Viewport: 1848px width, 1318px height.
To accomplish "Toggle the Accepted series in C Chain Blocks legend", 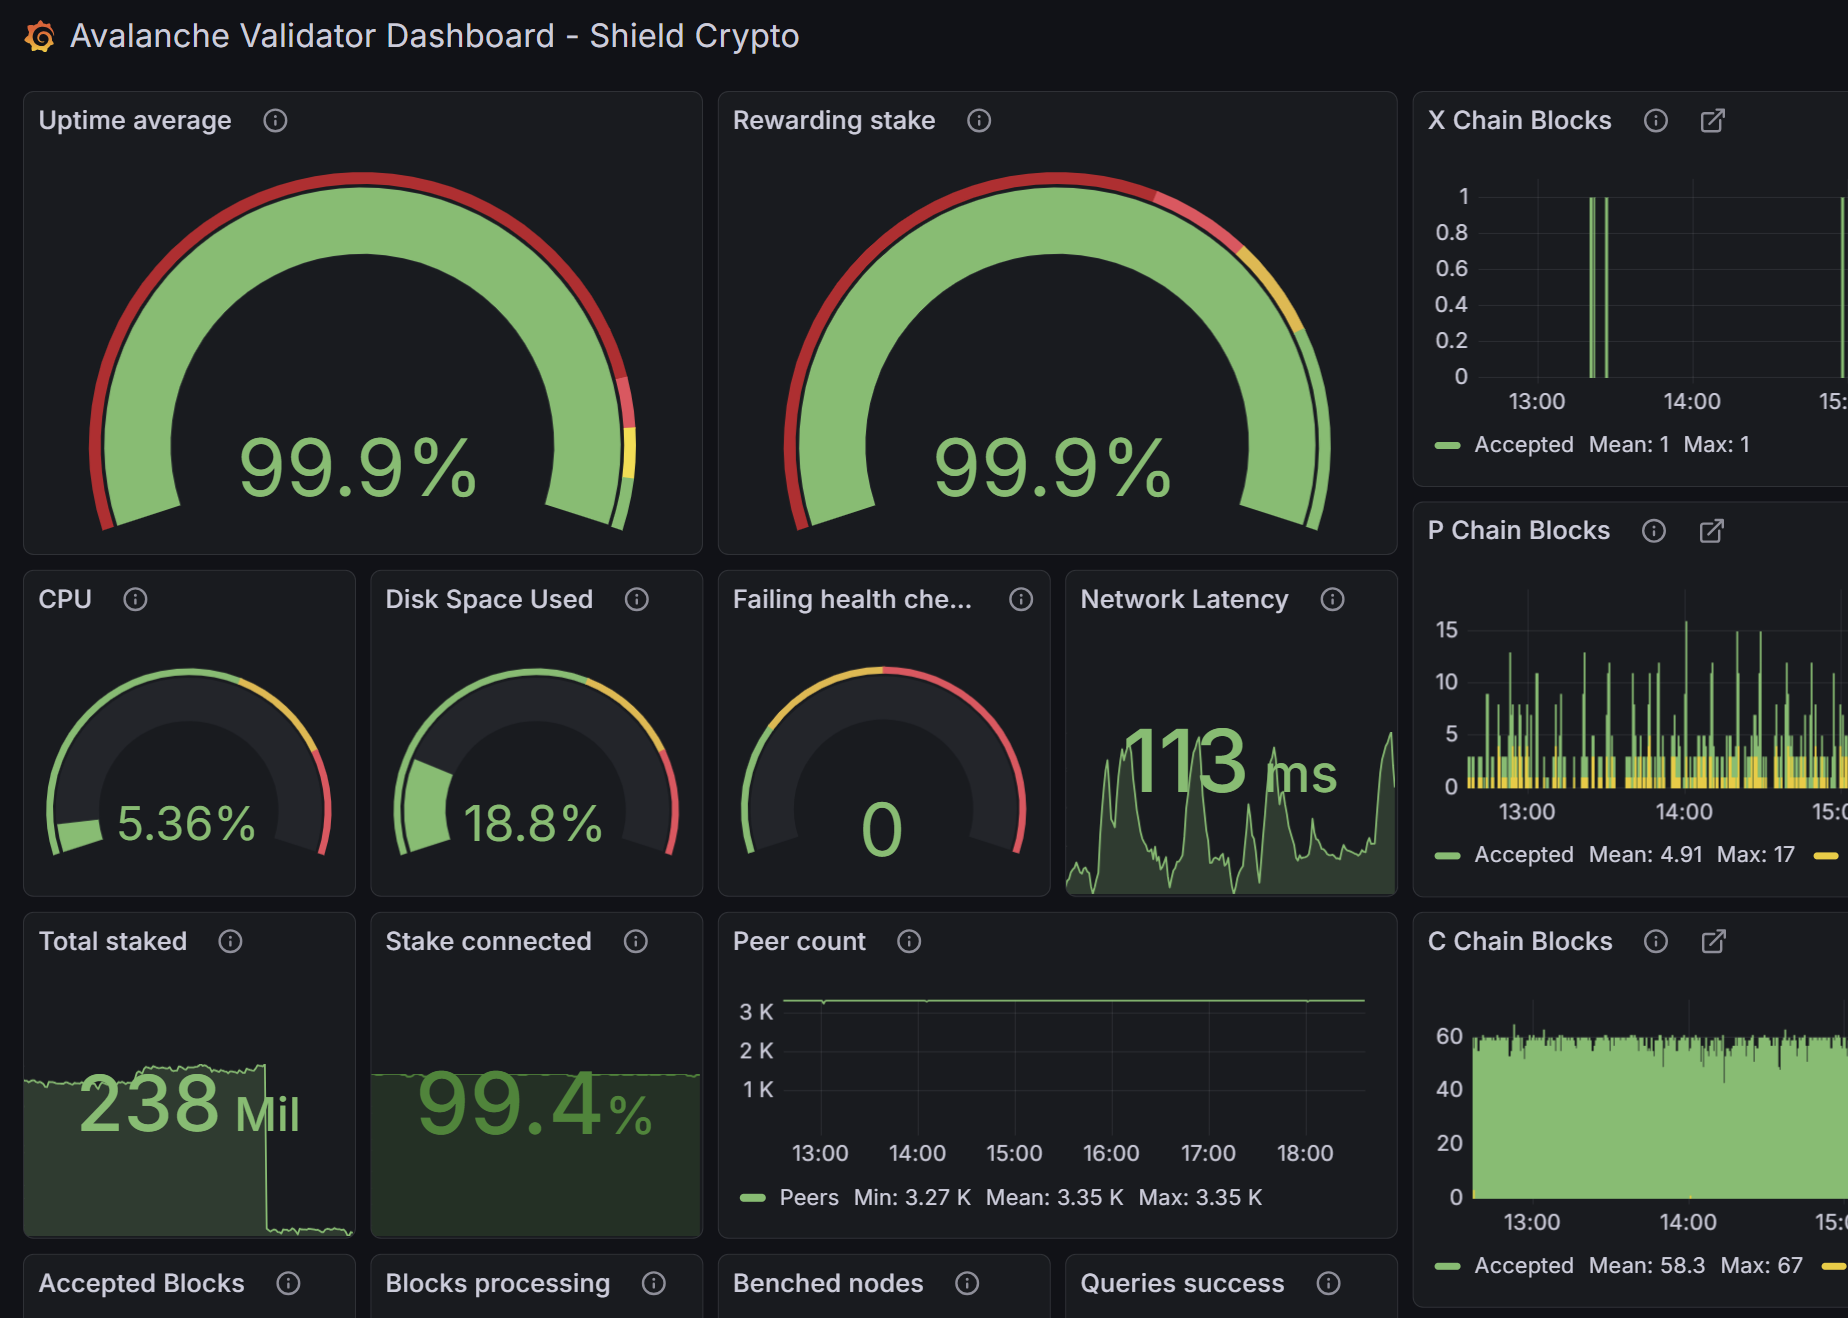I will (1523, 1265).
